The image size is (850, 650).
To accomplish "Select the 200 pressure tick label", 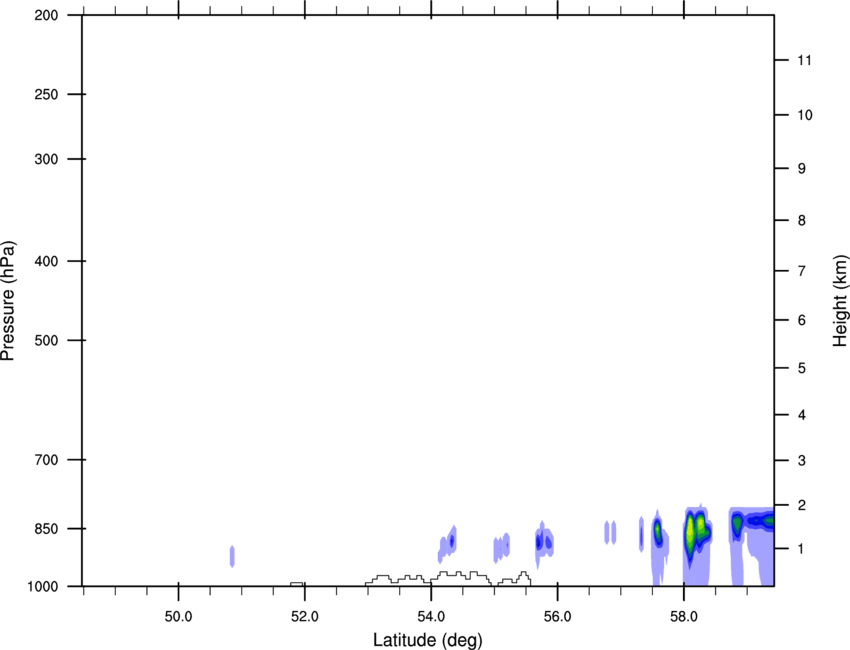I will [46, 15].
